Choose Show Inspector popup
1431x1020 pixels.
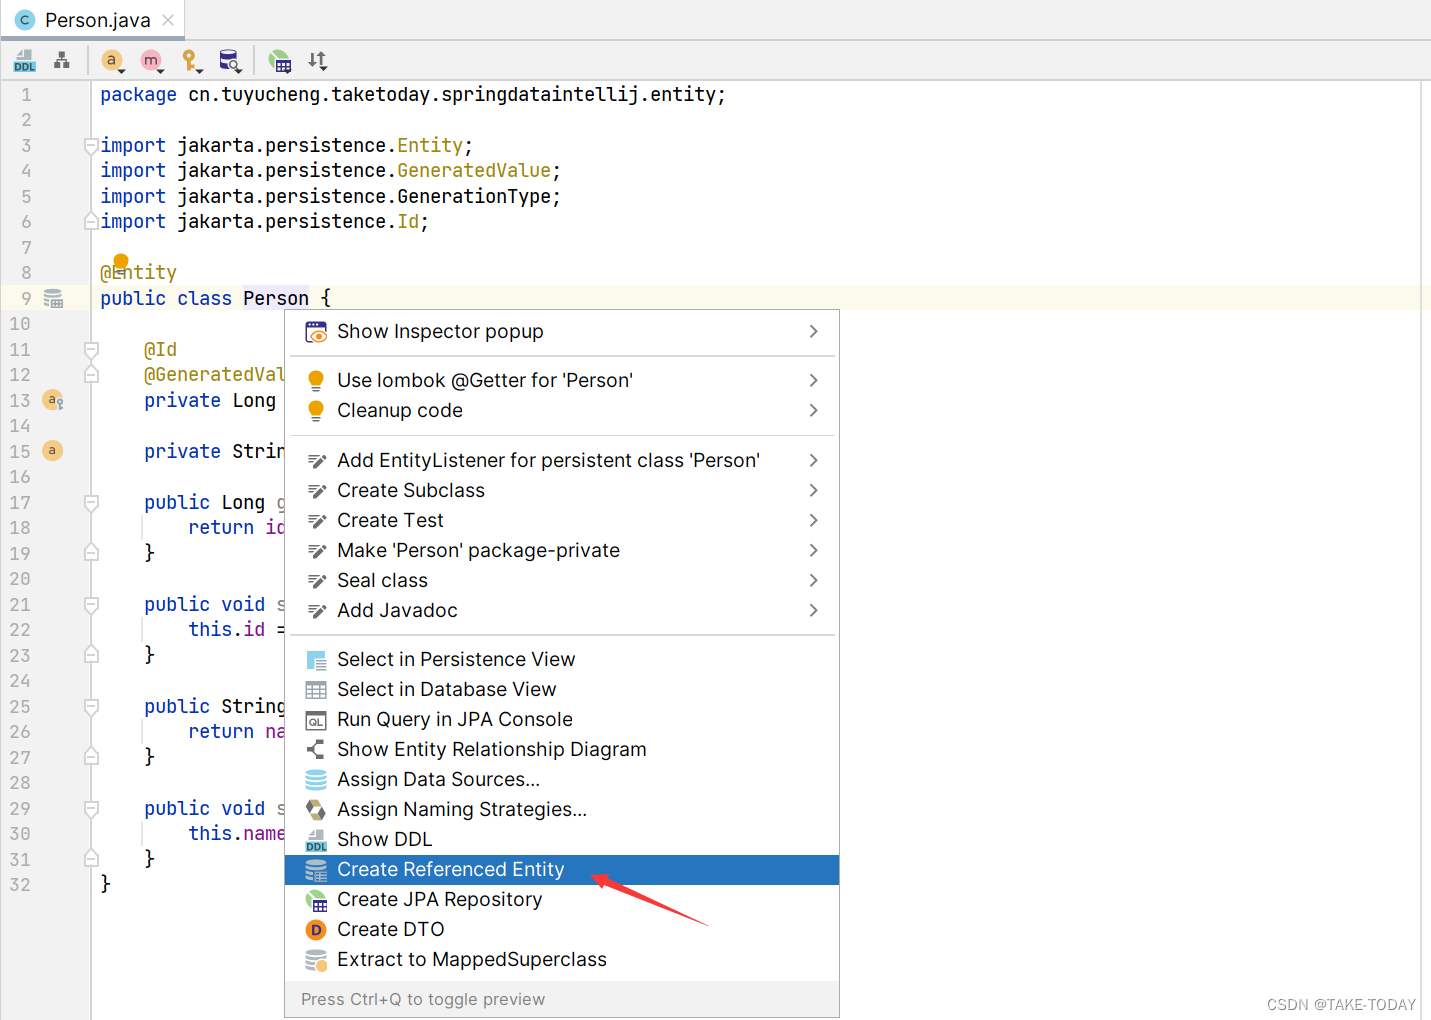562,331
